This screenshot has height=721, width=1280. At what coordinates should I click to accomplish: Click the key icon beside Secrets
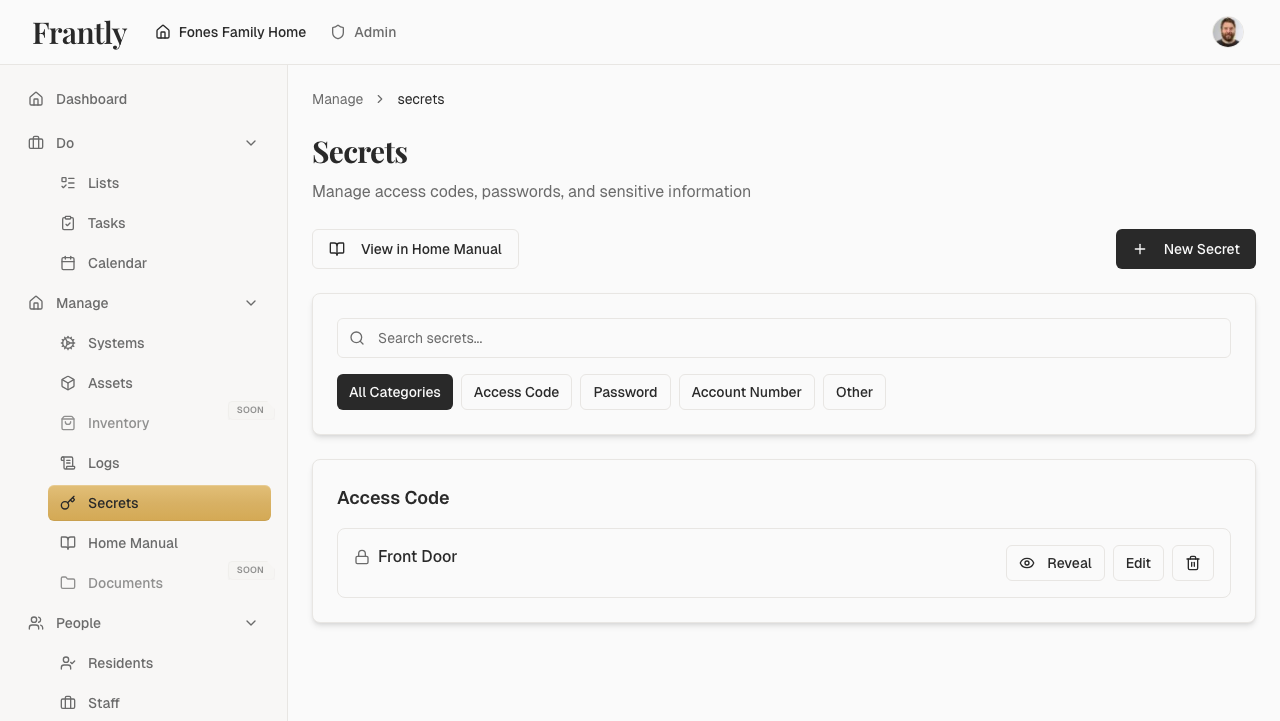(x=69, y=503)
